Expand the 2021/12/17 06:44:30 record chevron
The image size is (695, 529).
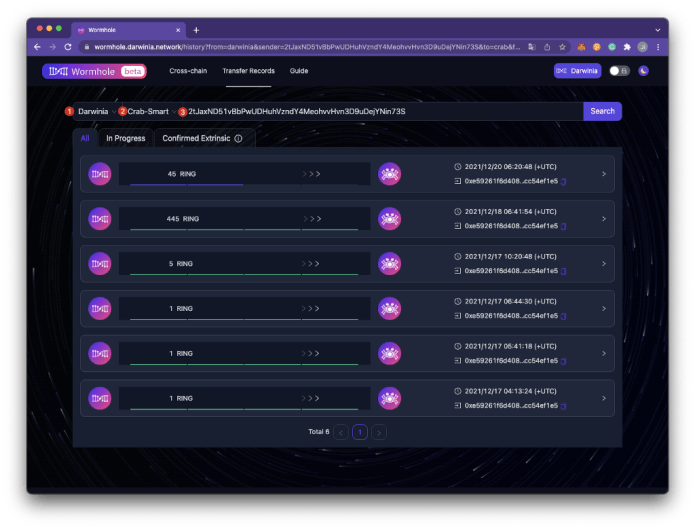[x=604, y=308]
